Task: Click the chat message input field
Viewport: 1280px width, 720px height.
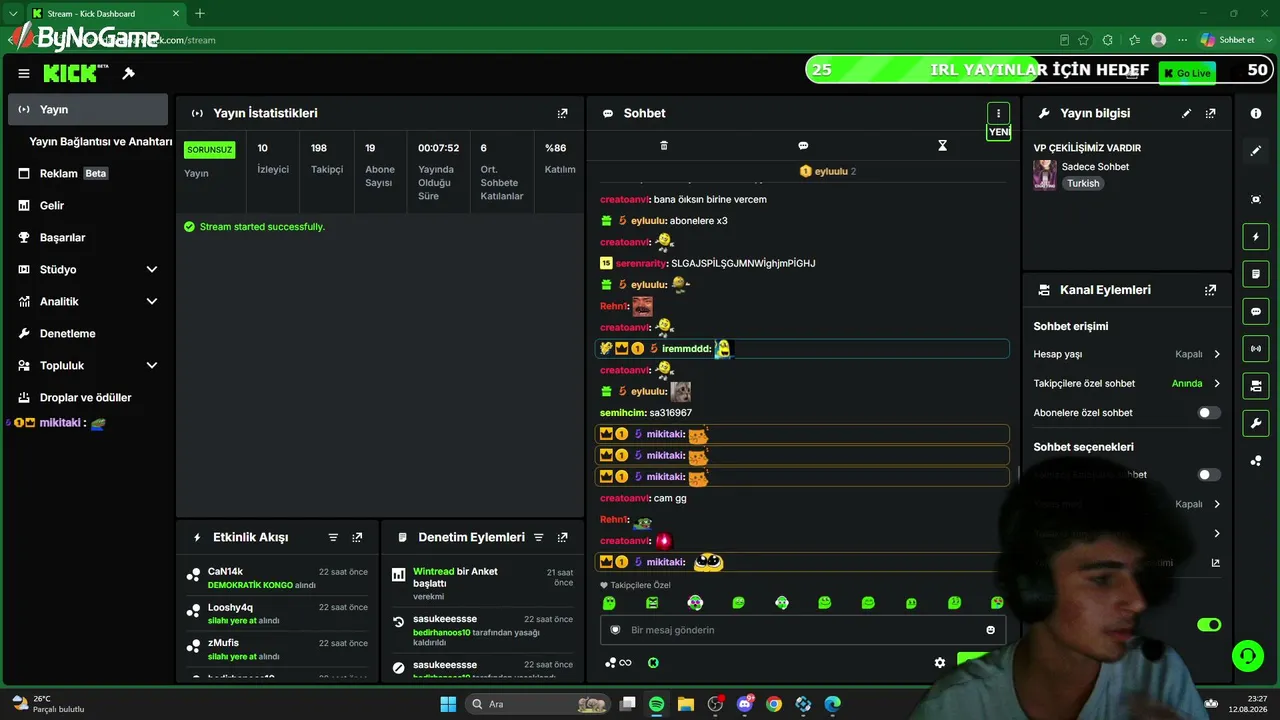Action: coord(803,630)
